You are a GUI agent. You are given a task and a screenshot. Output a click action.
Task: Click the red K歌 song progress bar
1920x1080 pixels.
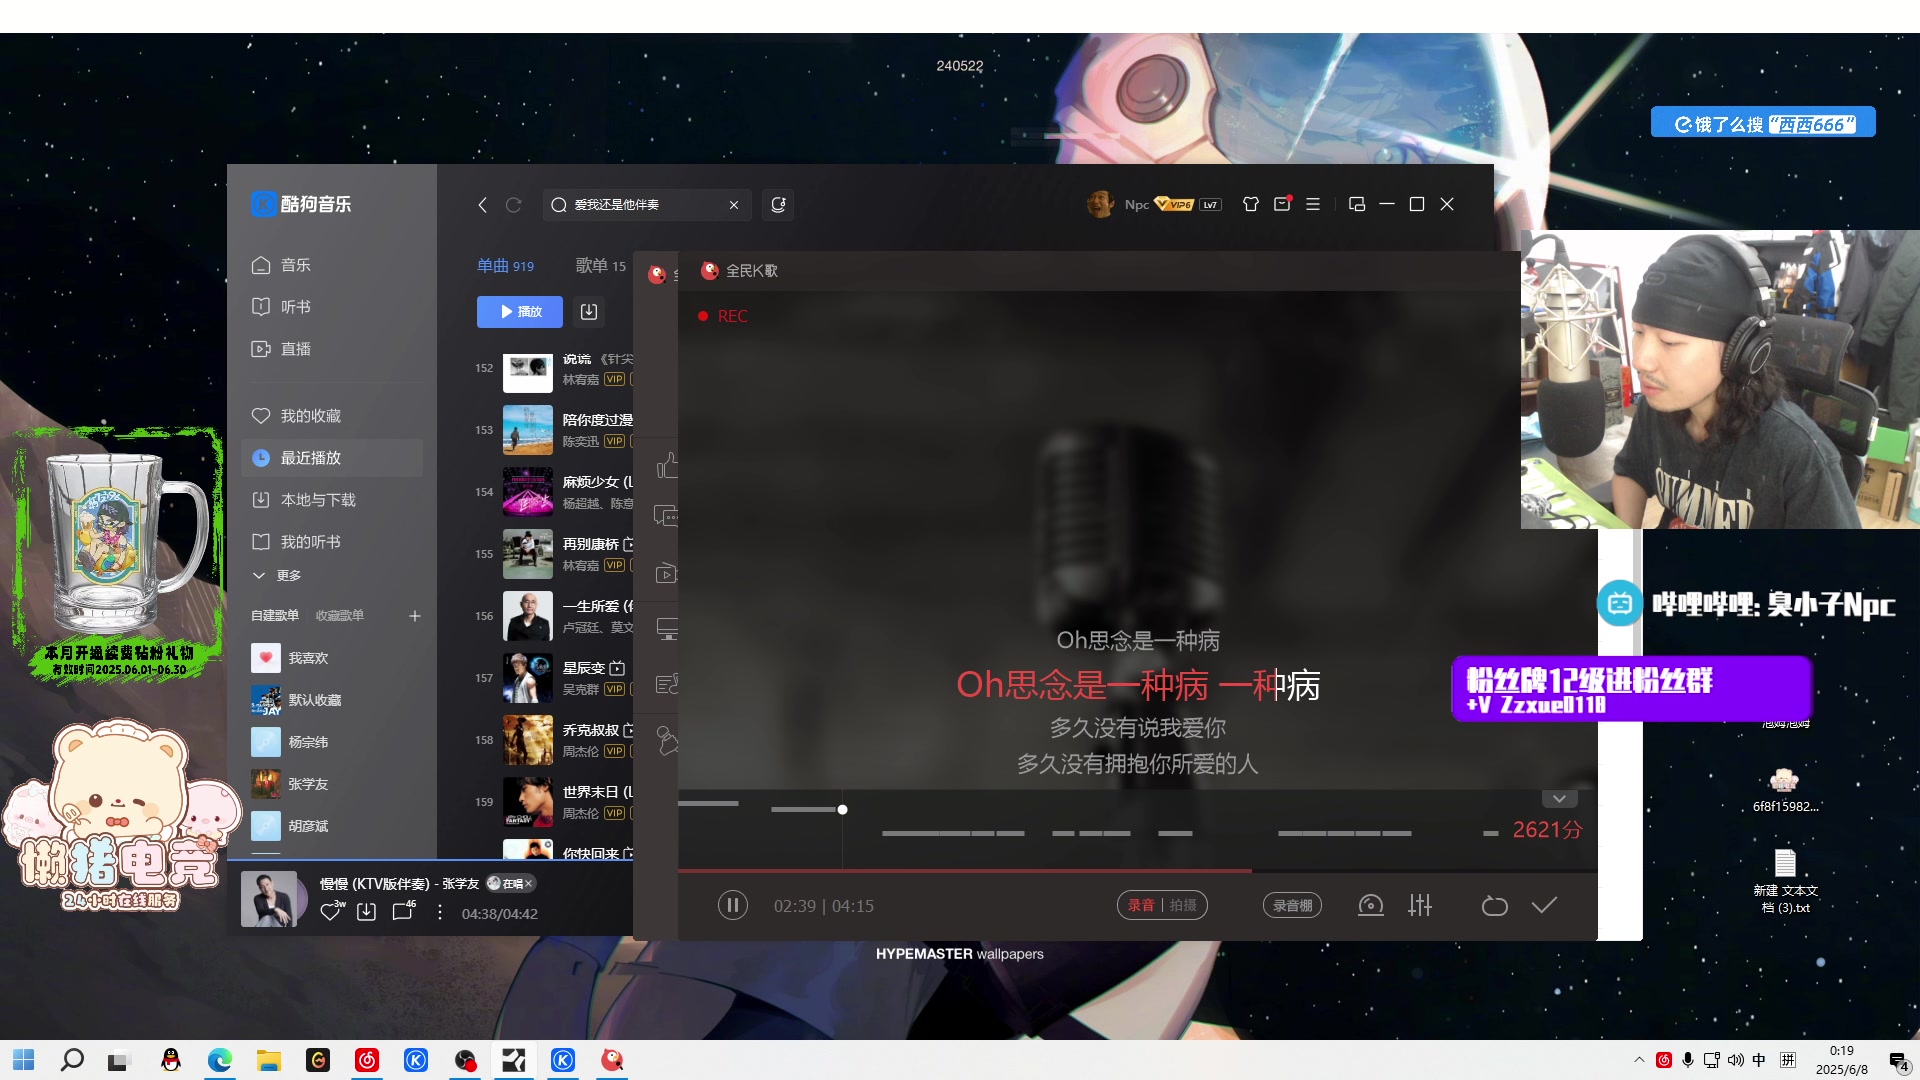(x=1137, y=871)
